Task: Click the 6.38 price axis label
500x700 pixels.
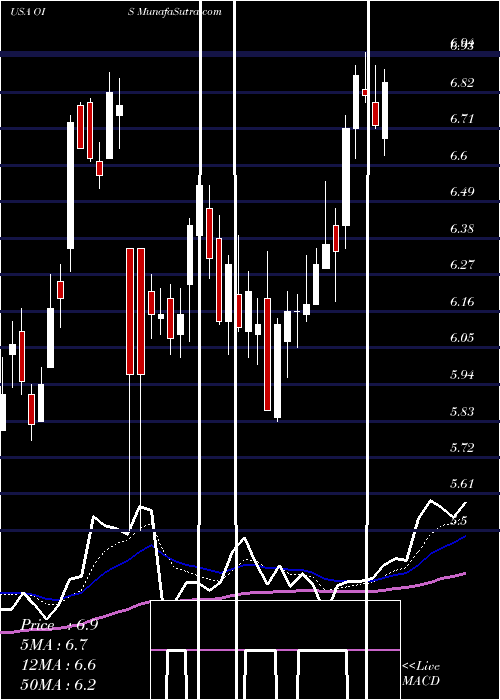Action: [x=462, y=229]
